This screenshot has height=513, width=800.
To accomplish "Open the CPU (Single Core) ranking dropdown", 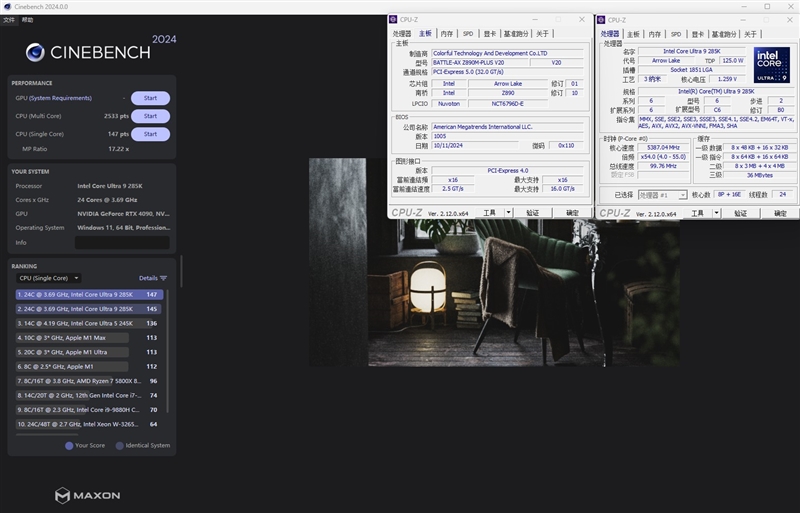I will 48,278.
